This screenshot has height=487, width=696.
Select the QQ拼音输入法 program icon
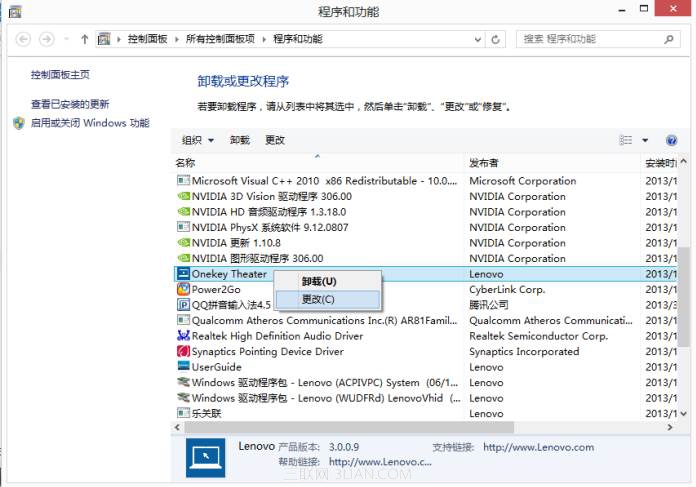click(x=183, y=305)
